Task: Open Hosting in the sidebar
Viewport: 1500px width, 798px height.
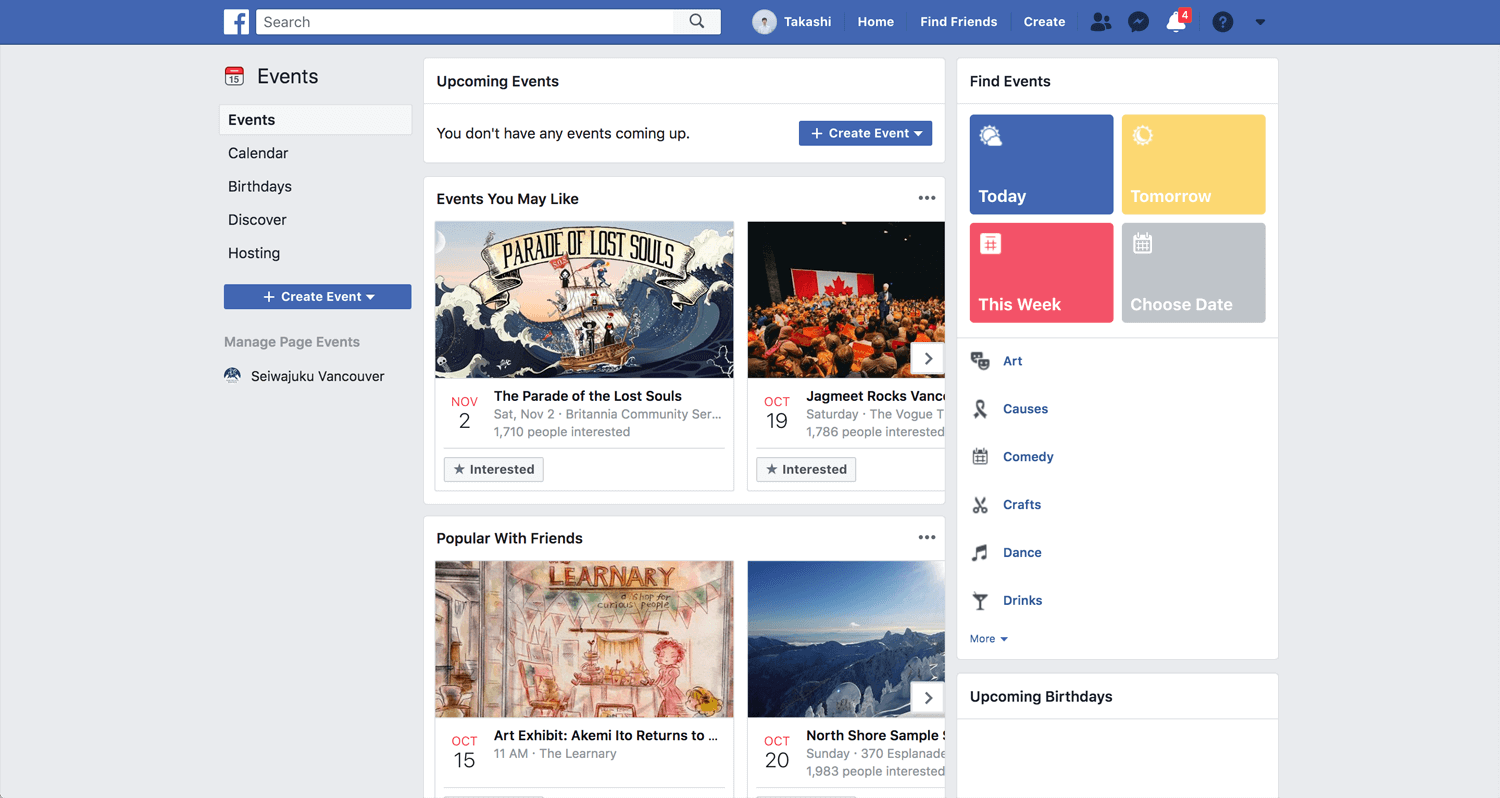Action: [x=254, y=253]
